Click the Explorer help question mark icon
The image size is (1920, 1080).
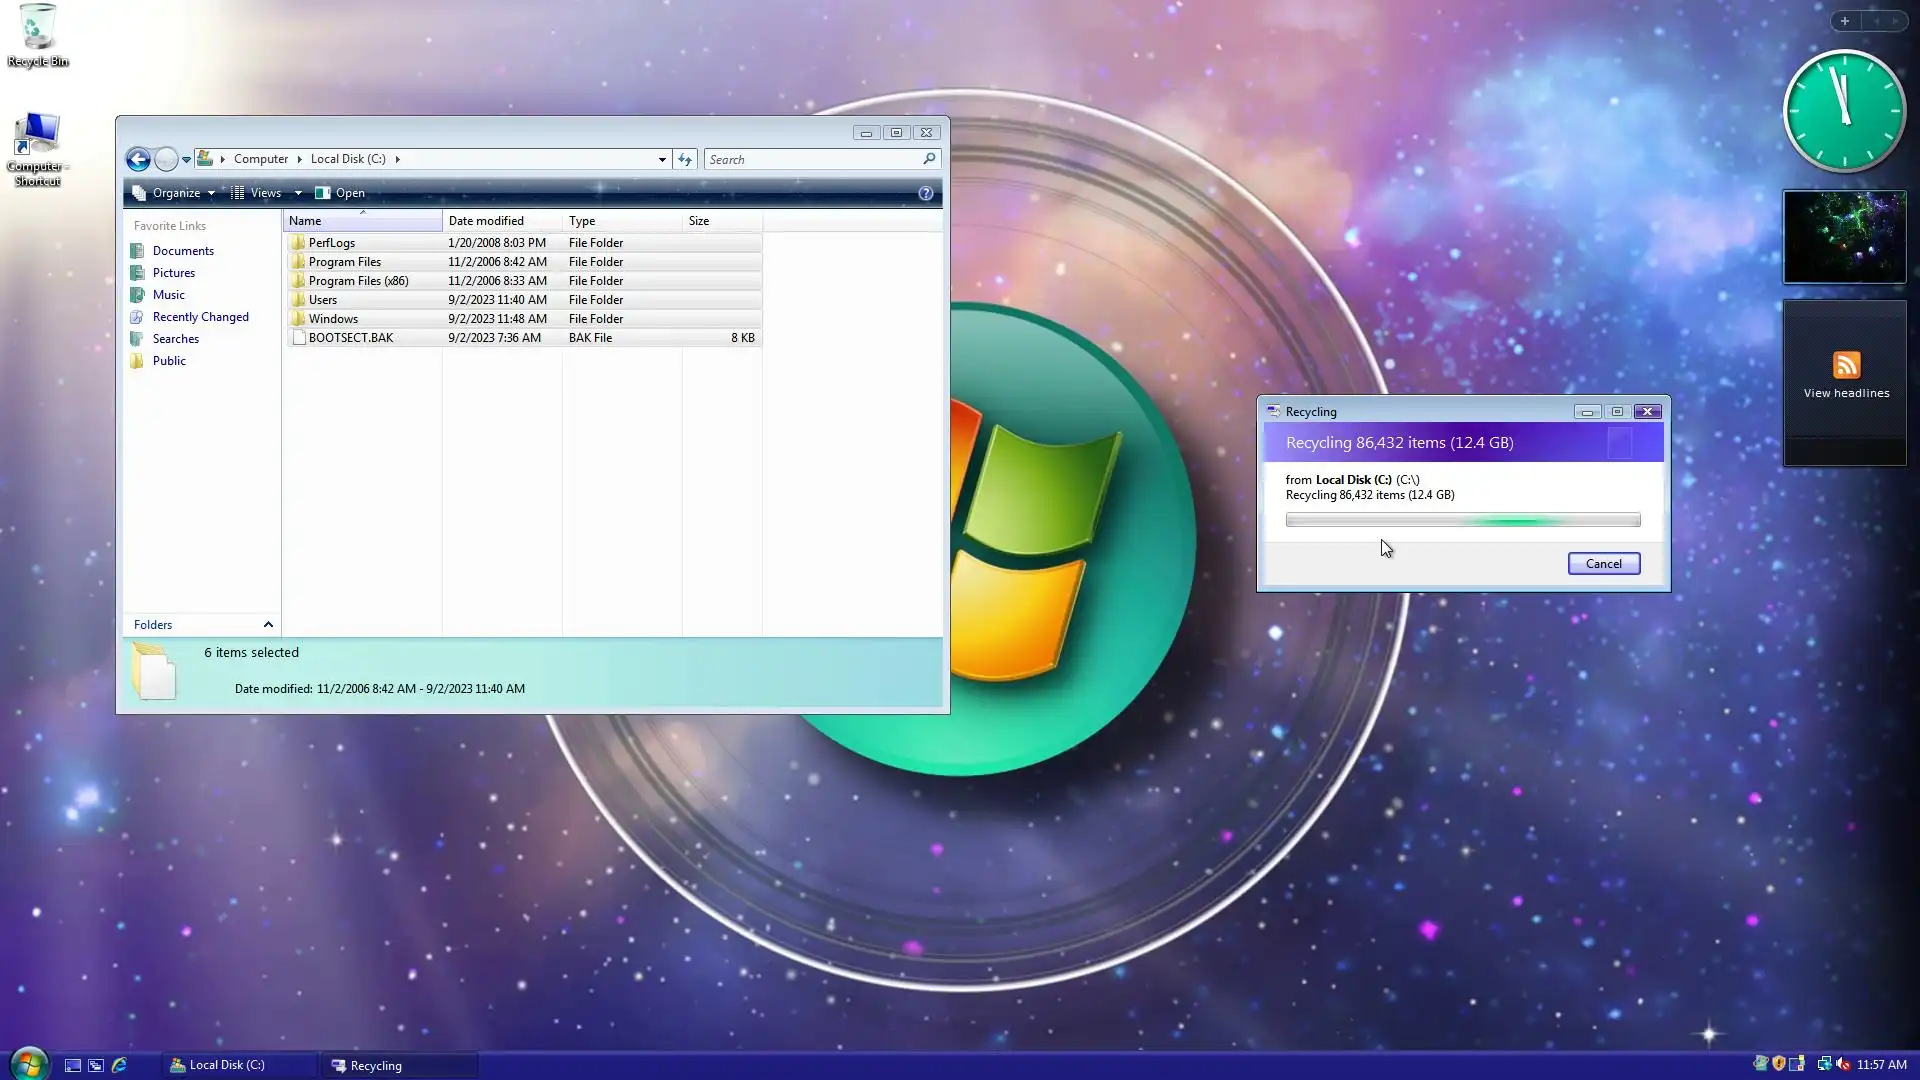925,193
